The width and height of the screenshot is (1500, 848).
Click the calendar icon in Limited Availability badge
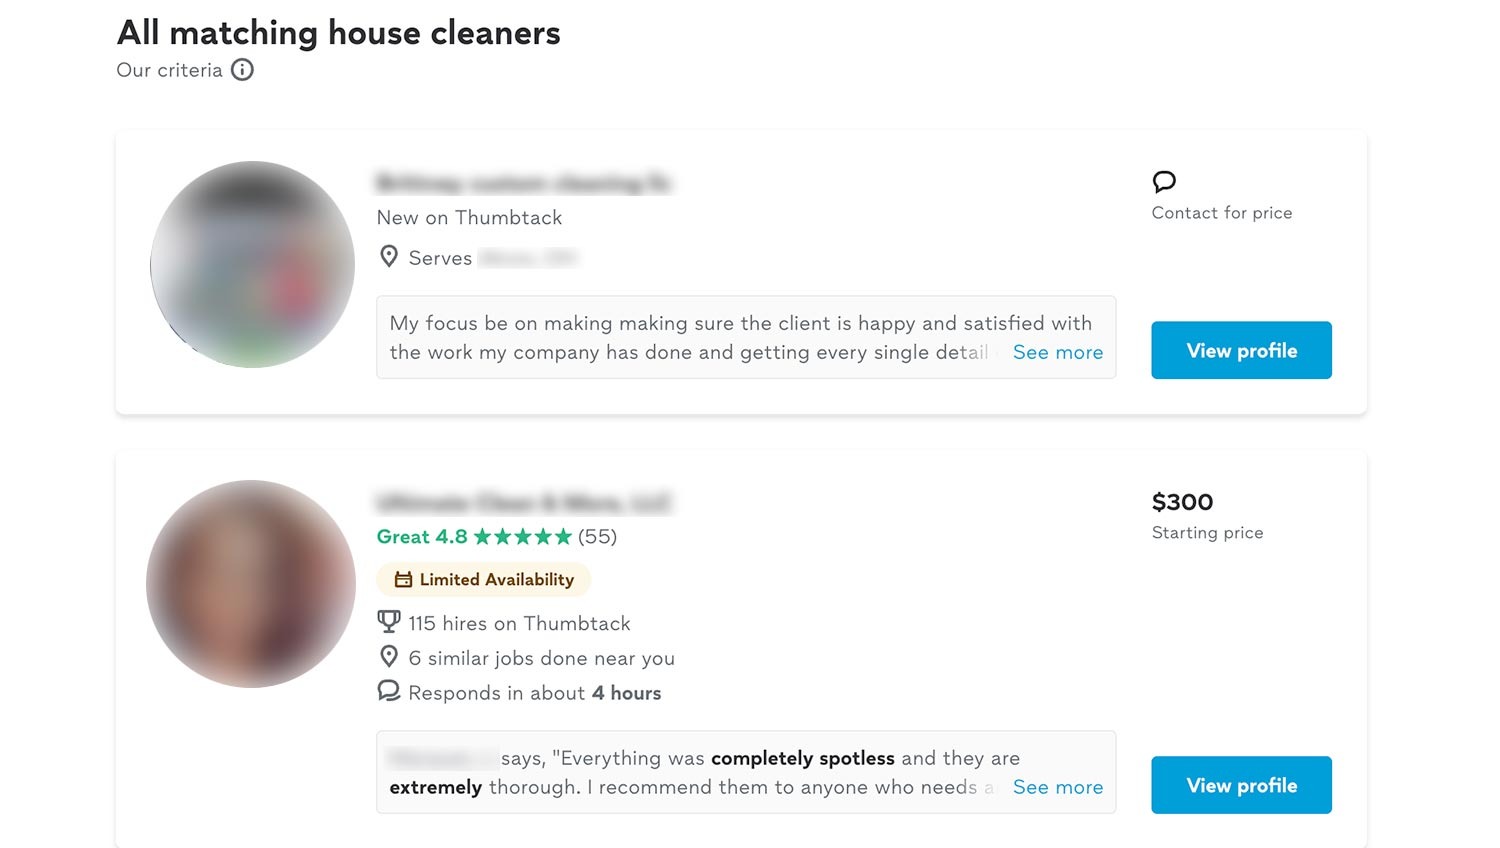404,580
